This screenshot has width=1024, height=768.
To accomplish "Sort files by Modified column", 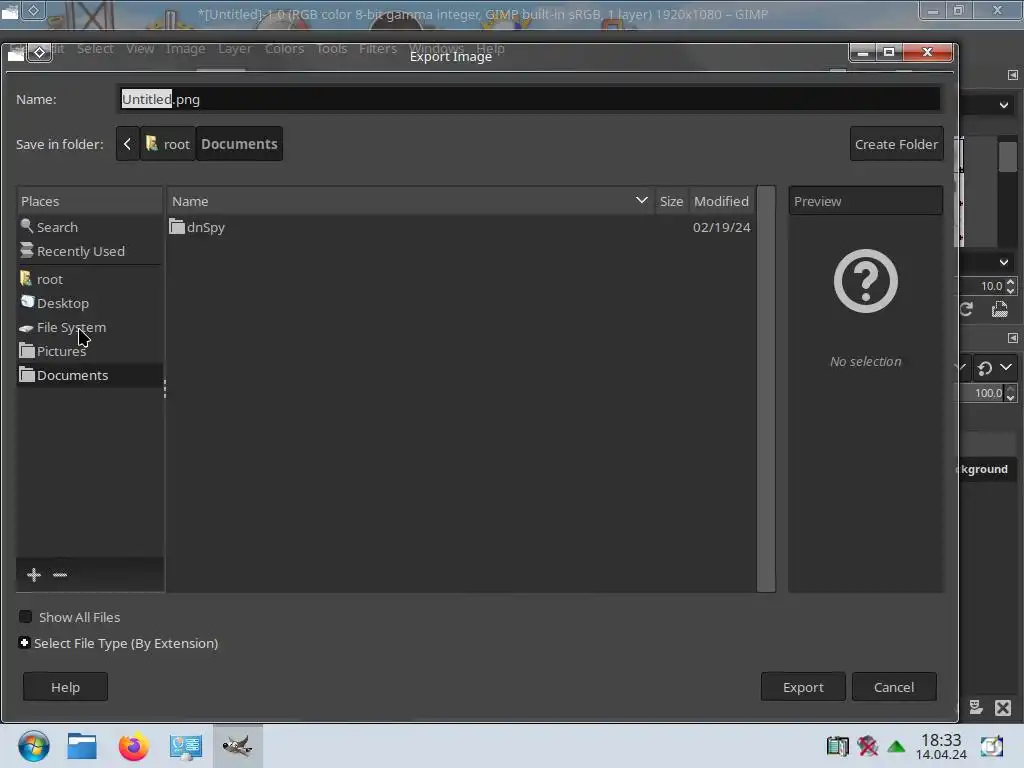I will click(x=721, y=201).
